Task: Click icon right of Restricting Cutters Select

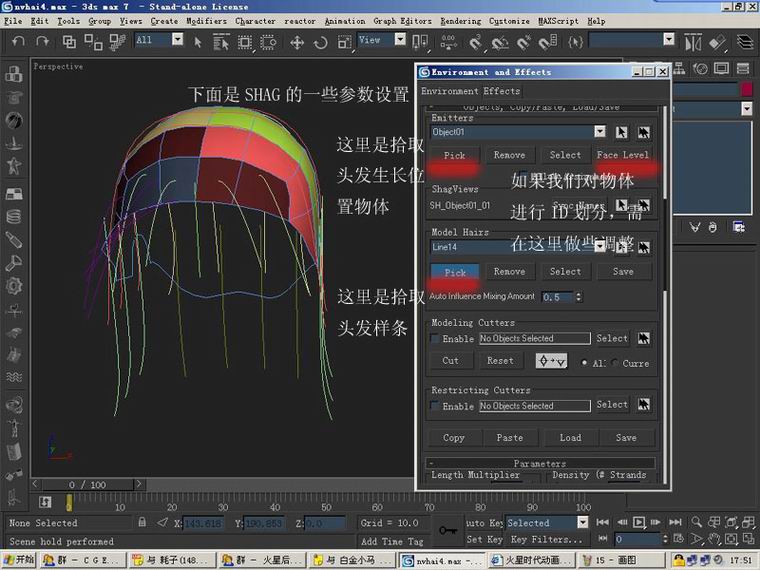Action: coord(643,404)
